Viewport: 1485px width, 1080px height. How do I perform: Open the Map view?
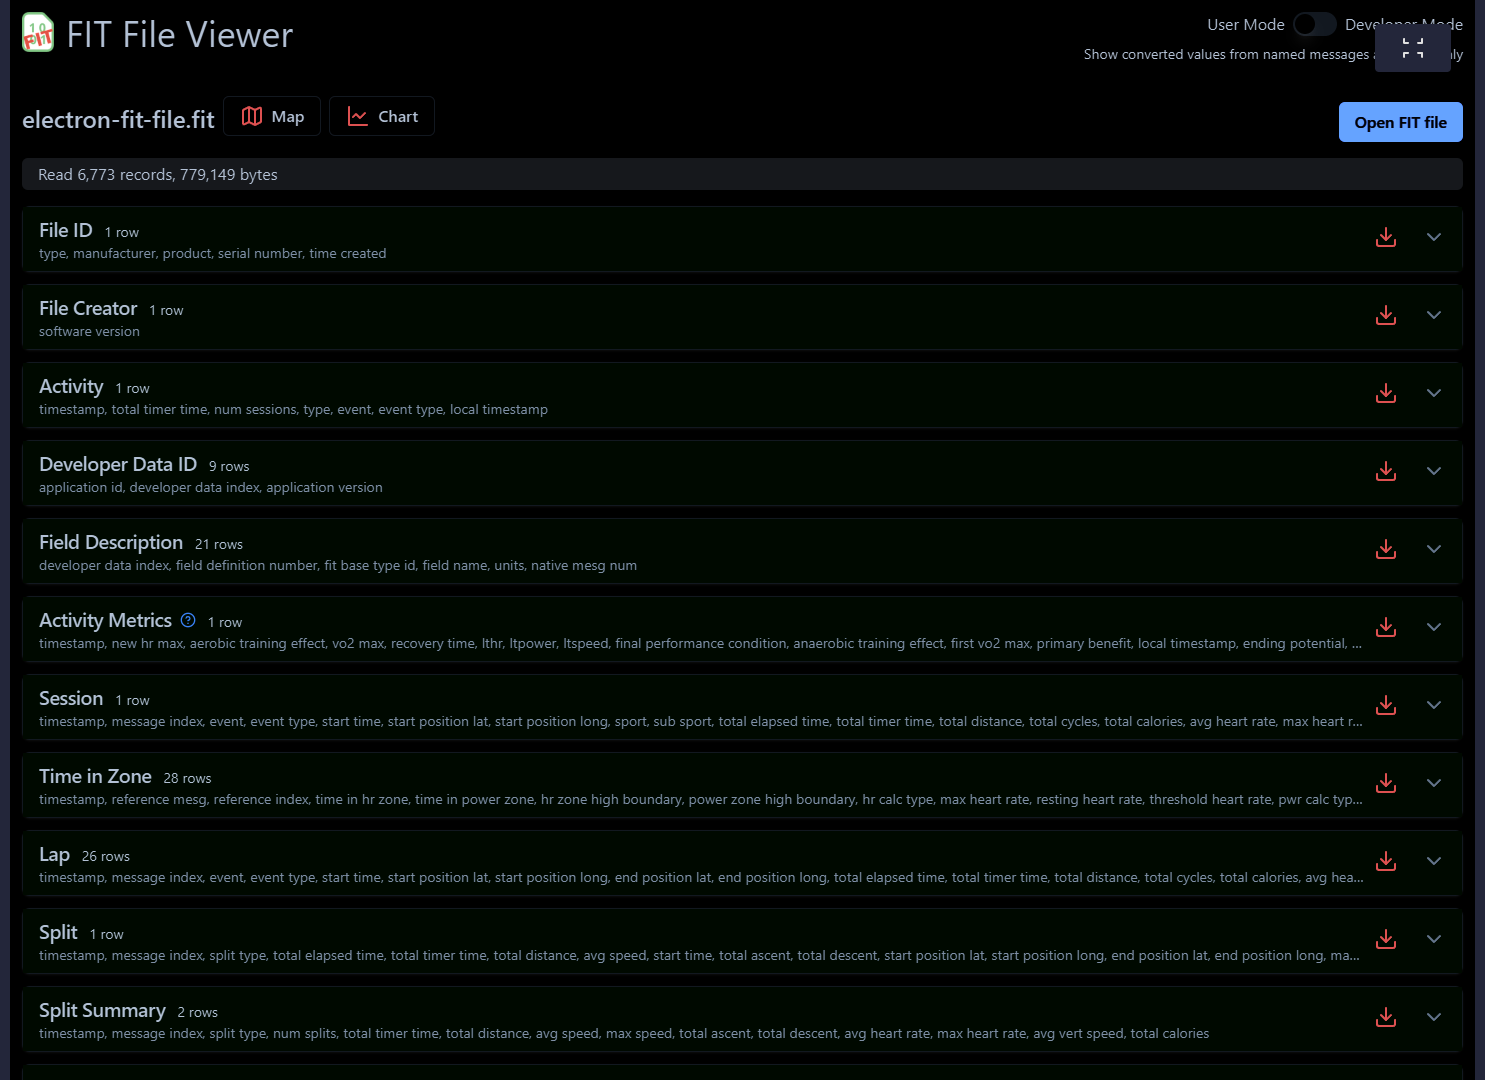click(x=271, y=116)
